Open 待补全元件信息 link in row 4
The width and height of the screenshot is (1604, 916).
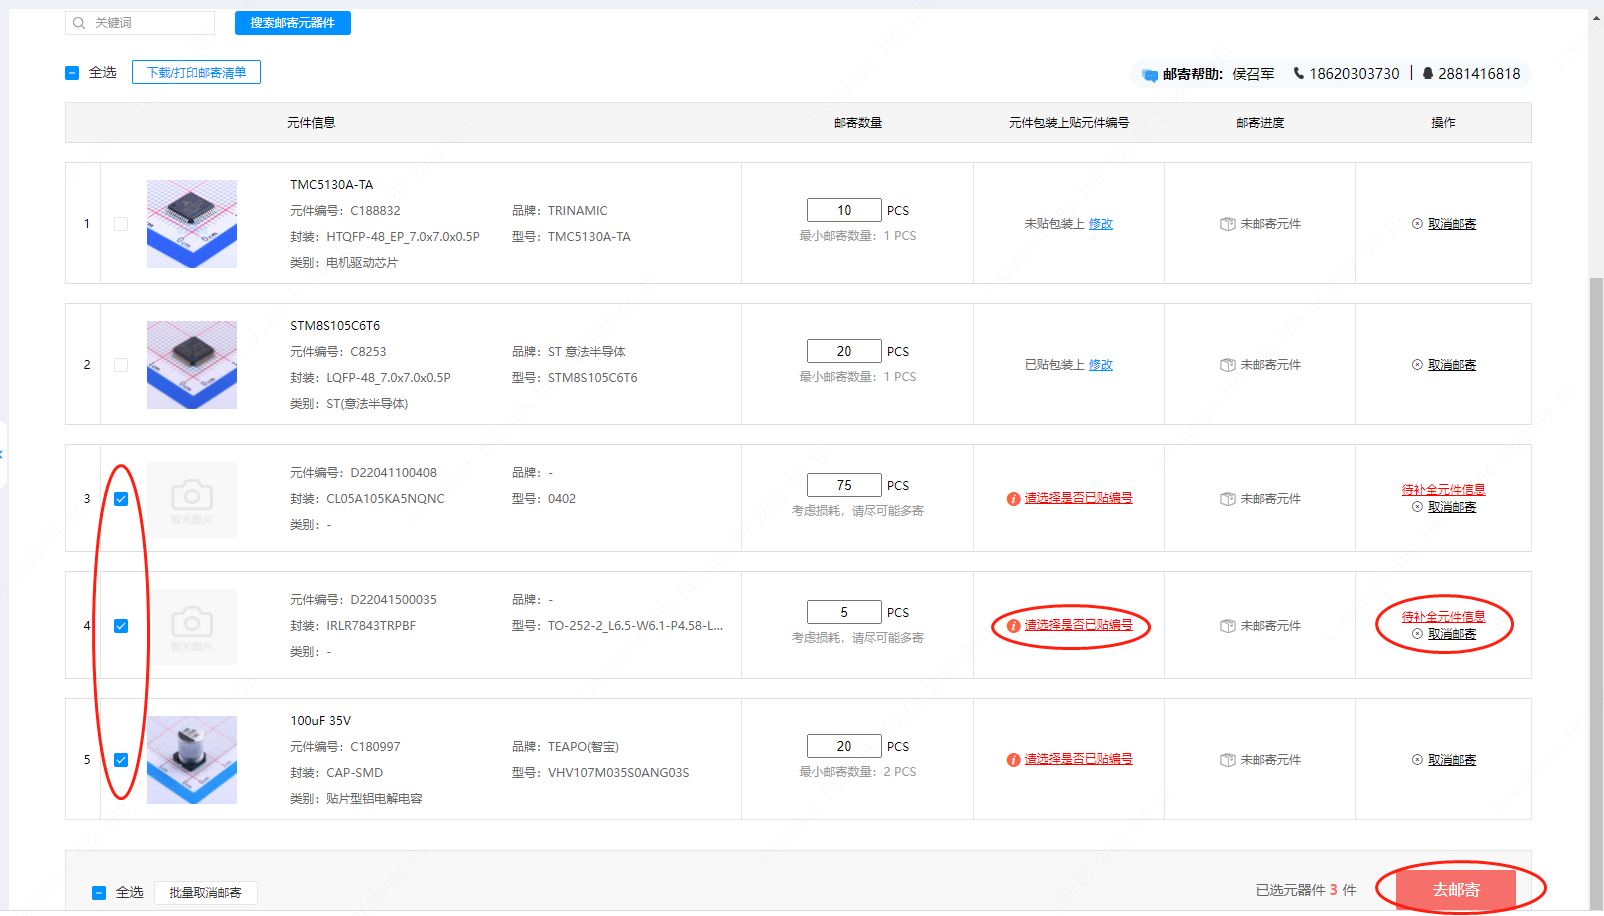point(1443,616)
